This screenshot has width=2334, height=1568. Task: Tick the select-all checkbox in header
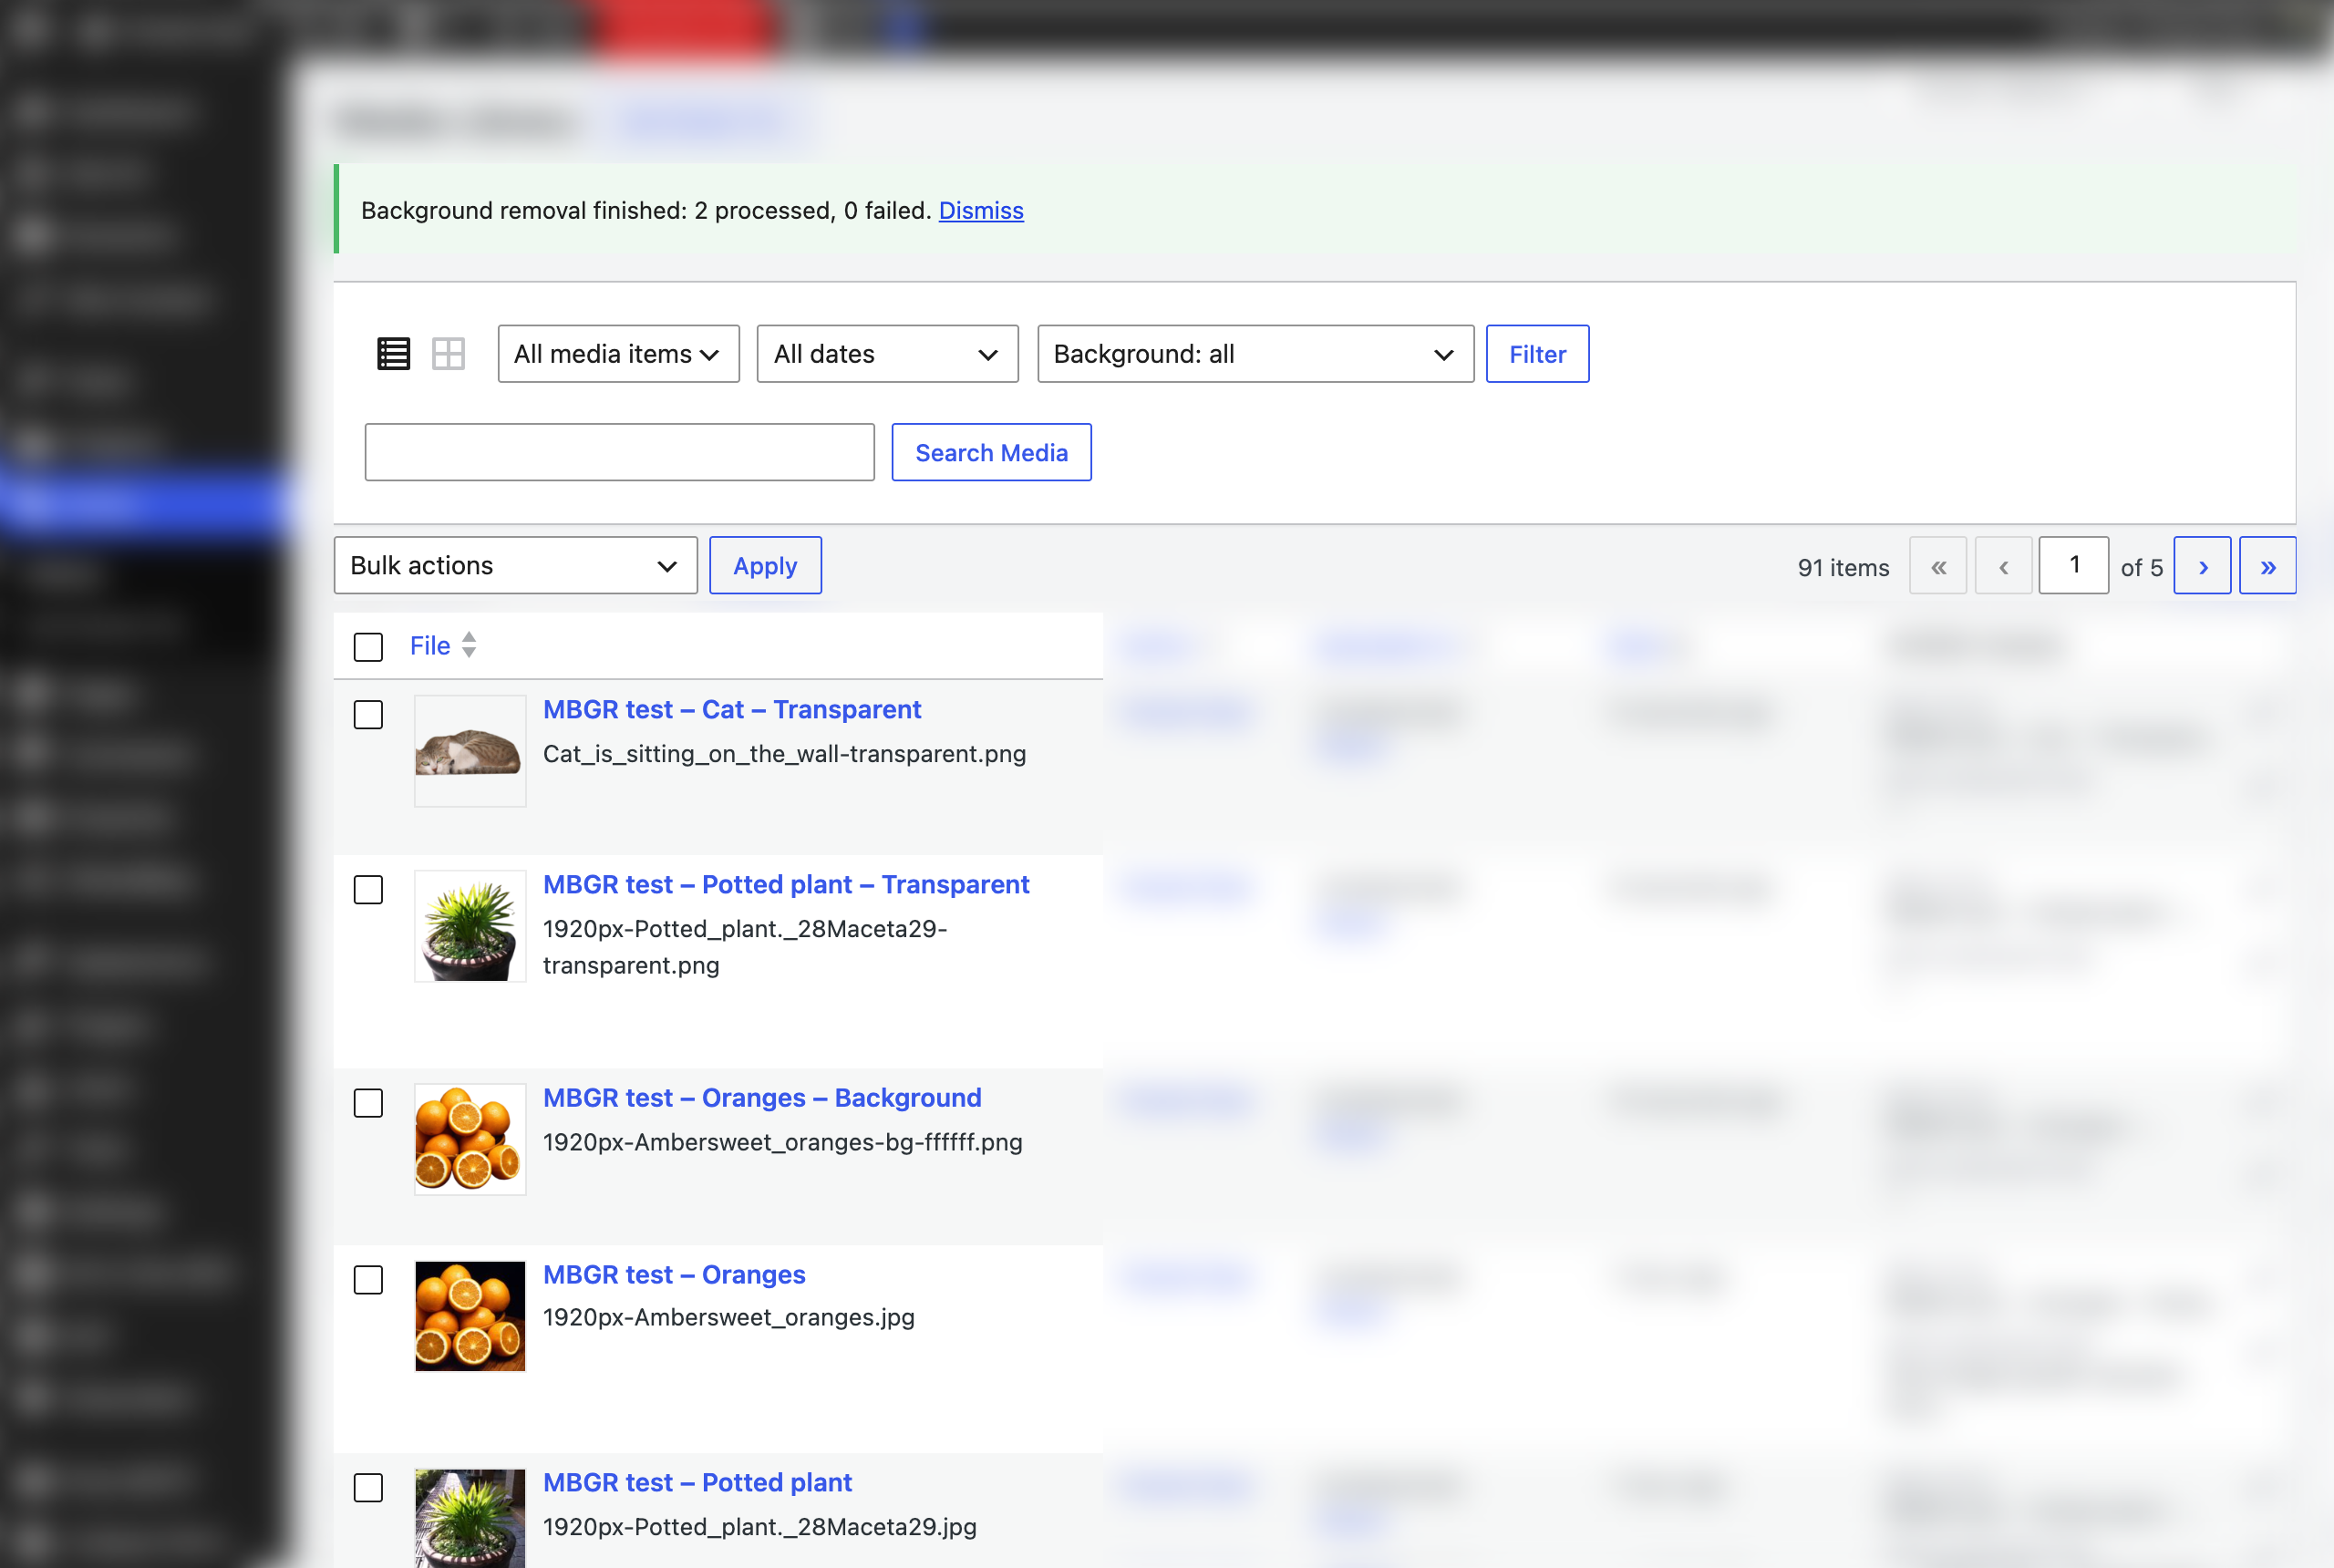click(368, 647)
